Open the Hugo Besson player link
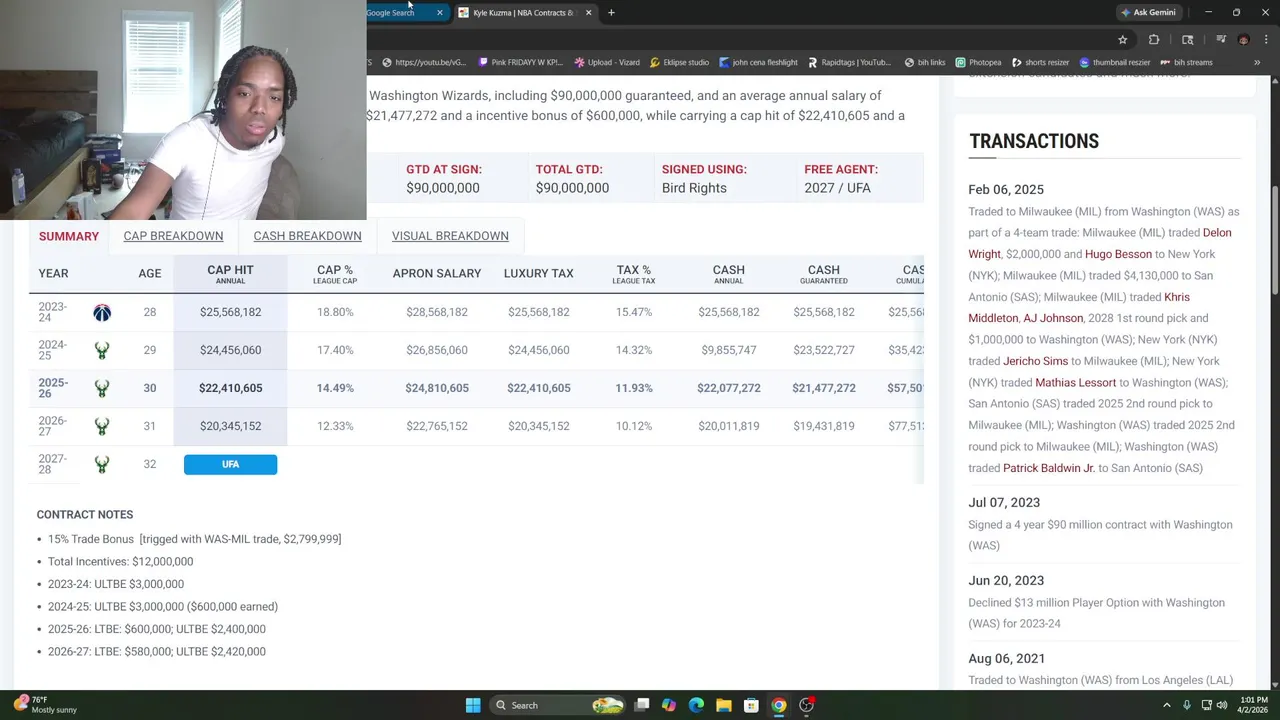Image resolution: width=1280 pixels, height=720 pixels. click(x=1118, y=254)
